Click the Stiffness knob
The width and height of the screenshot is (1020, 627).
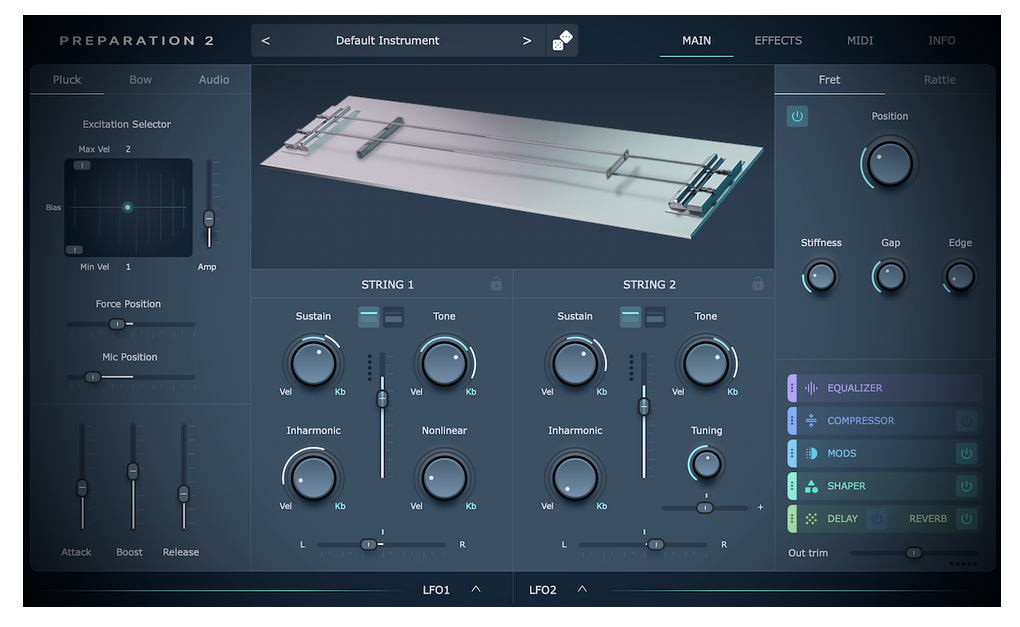pos(821,276)
